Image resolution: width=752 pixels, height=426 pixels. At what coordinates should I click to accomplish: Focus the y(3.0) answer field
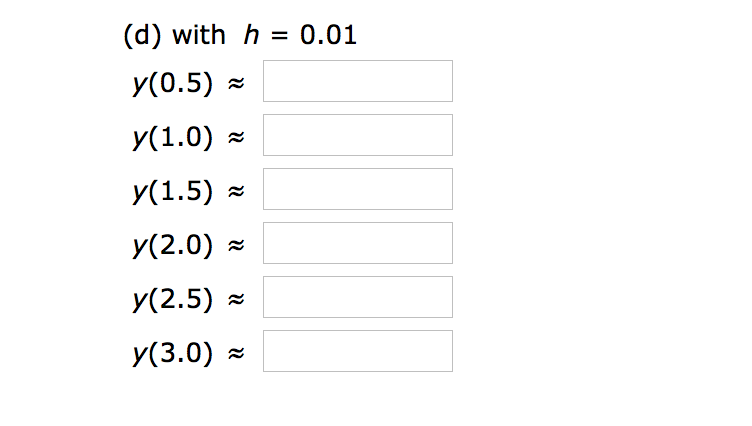coord(358,351)
